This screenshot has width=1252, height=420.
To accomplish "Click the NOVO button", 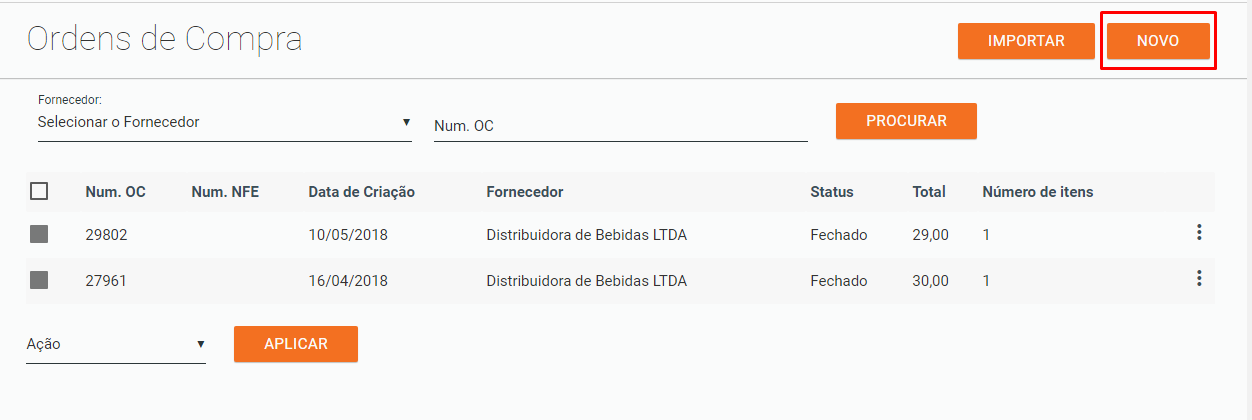I will [x=1158, y=41].
